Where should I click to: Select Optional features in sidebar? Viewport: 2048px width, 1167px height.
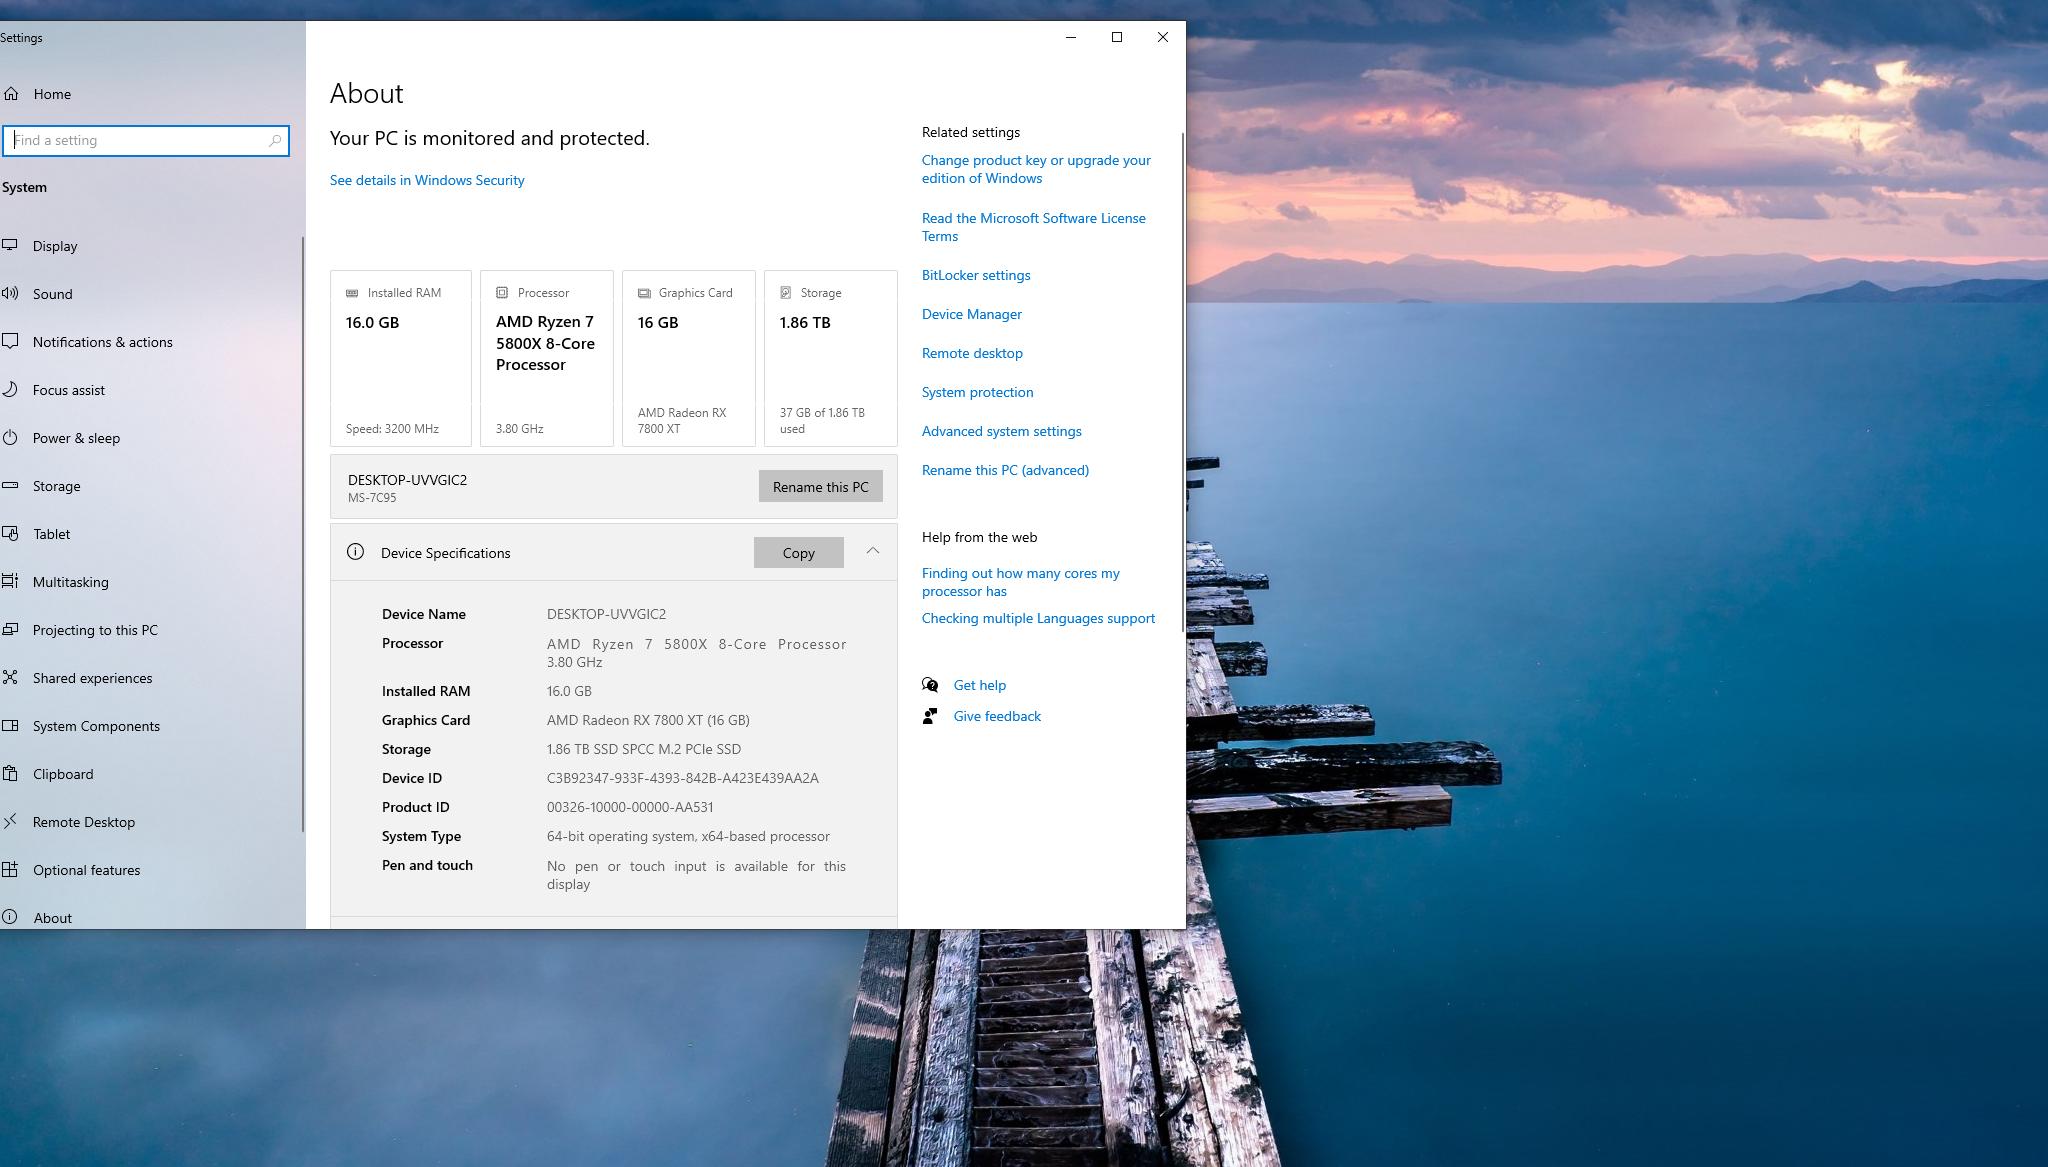click(86, 870)
